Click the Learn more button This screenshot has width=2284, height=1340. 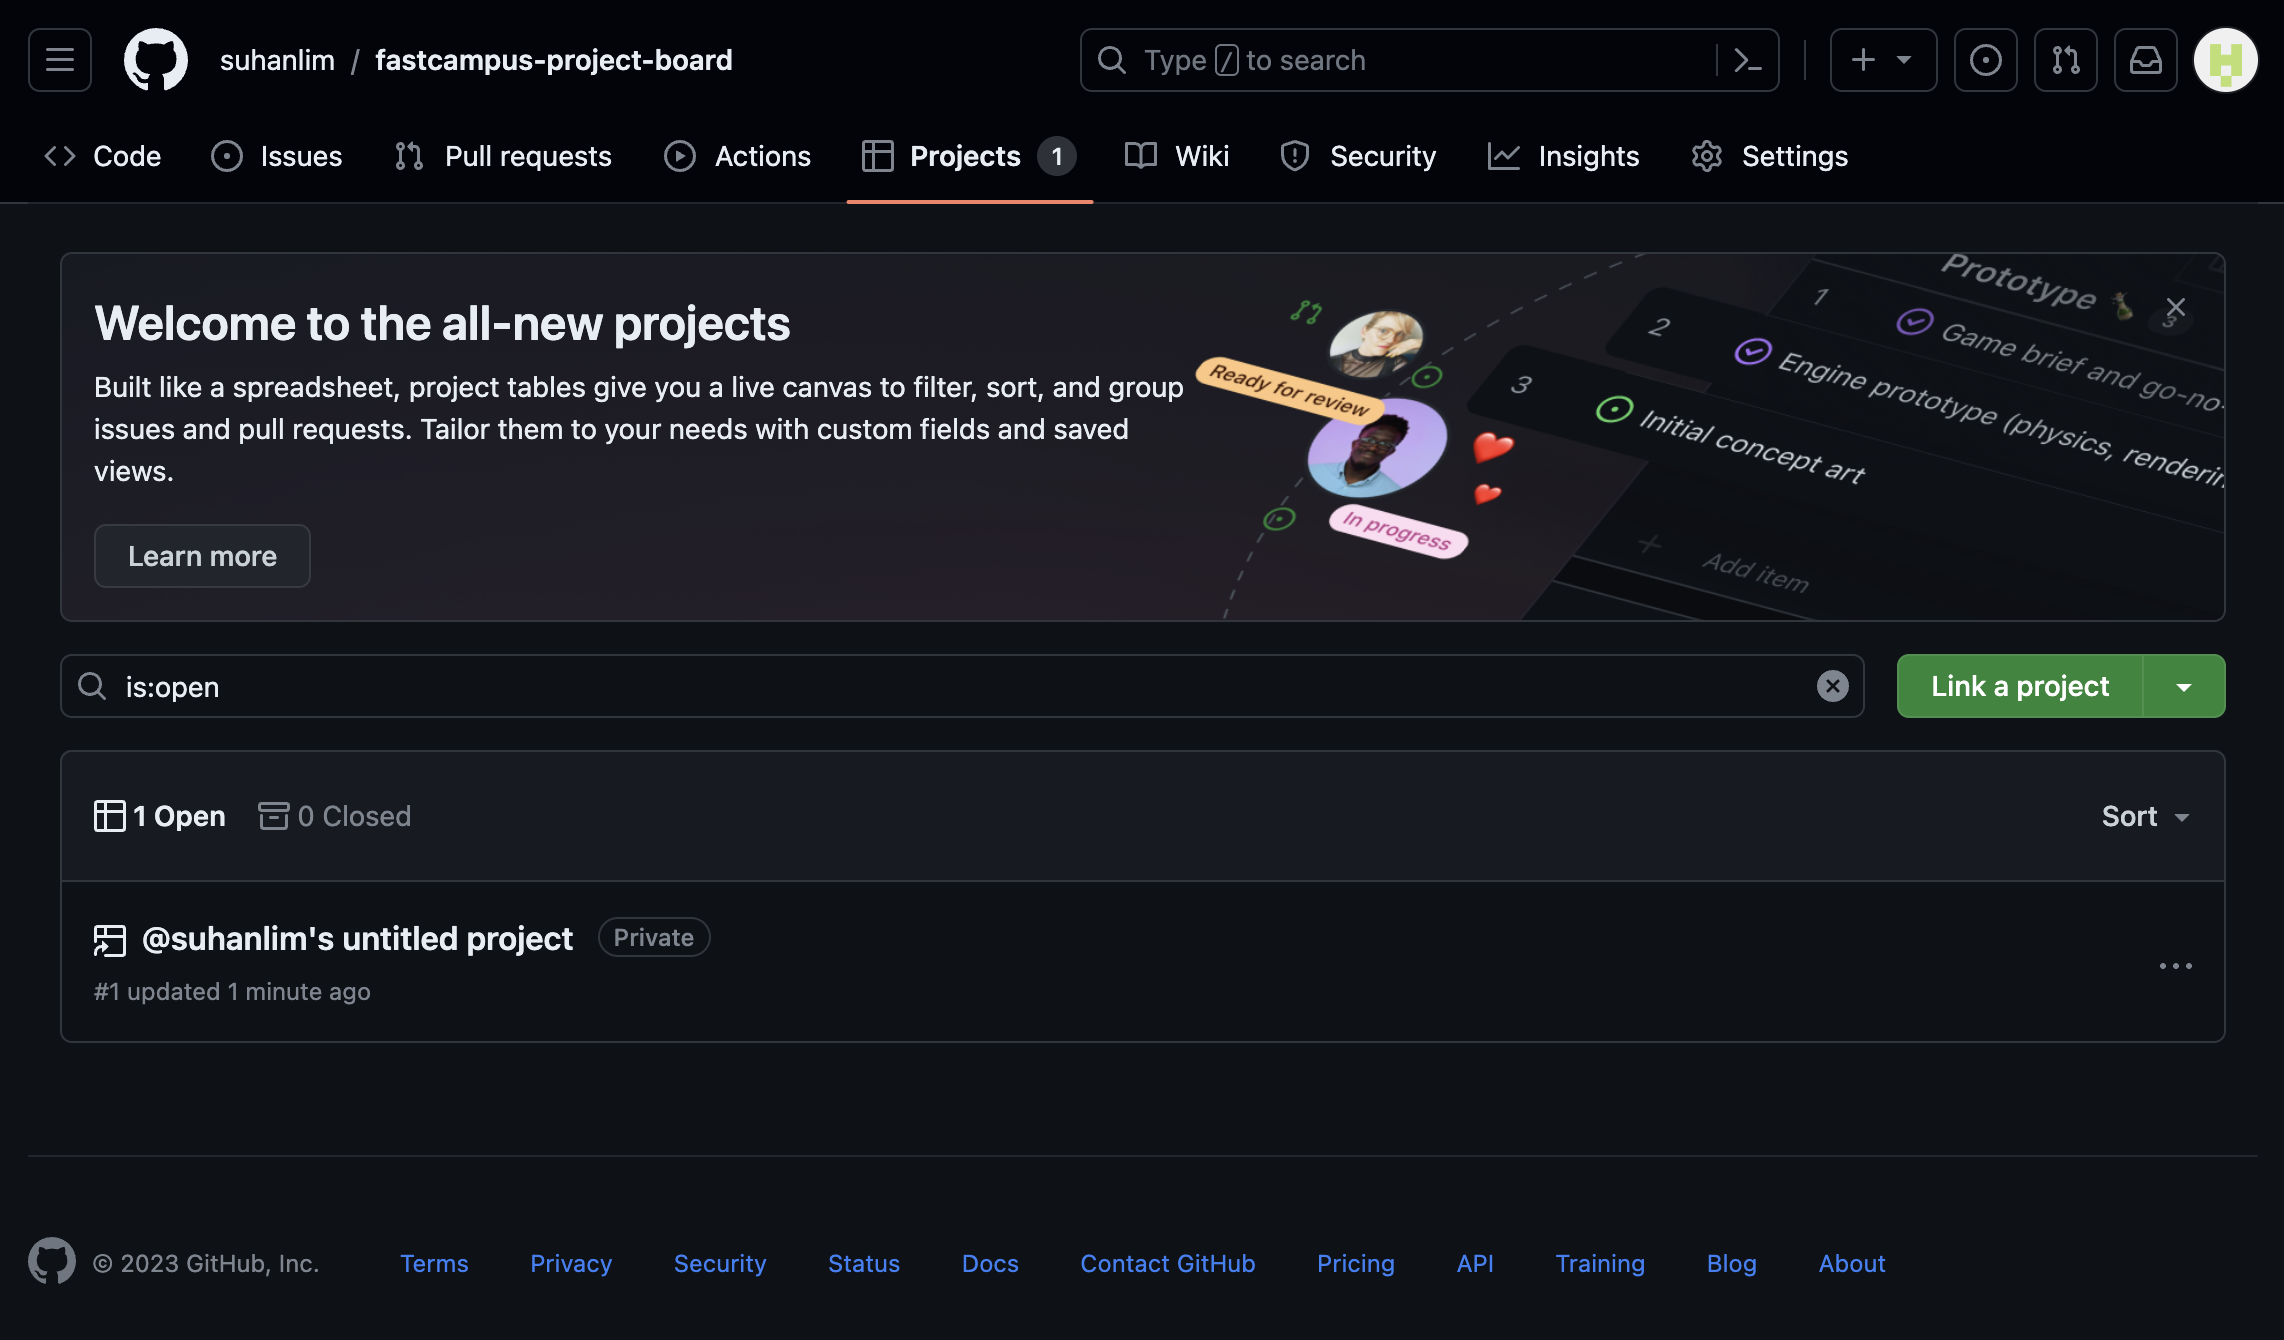click(202, 556)
